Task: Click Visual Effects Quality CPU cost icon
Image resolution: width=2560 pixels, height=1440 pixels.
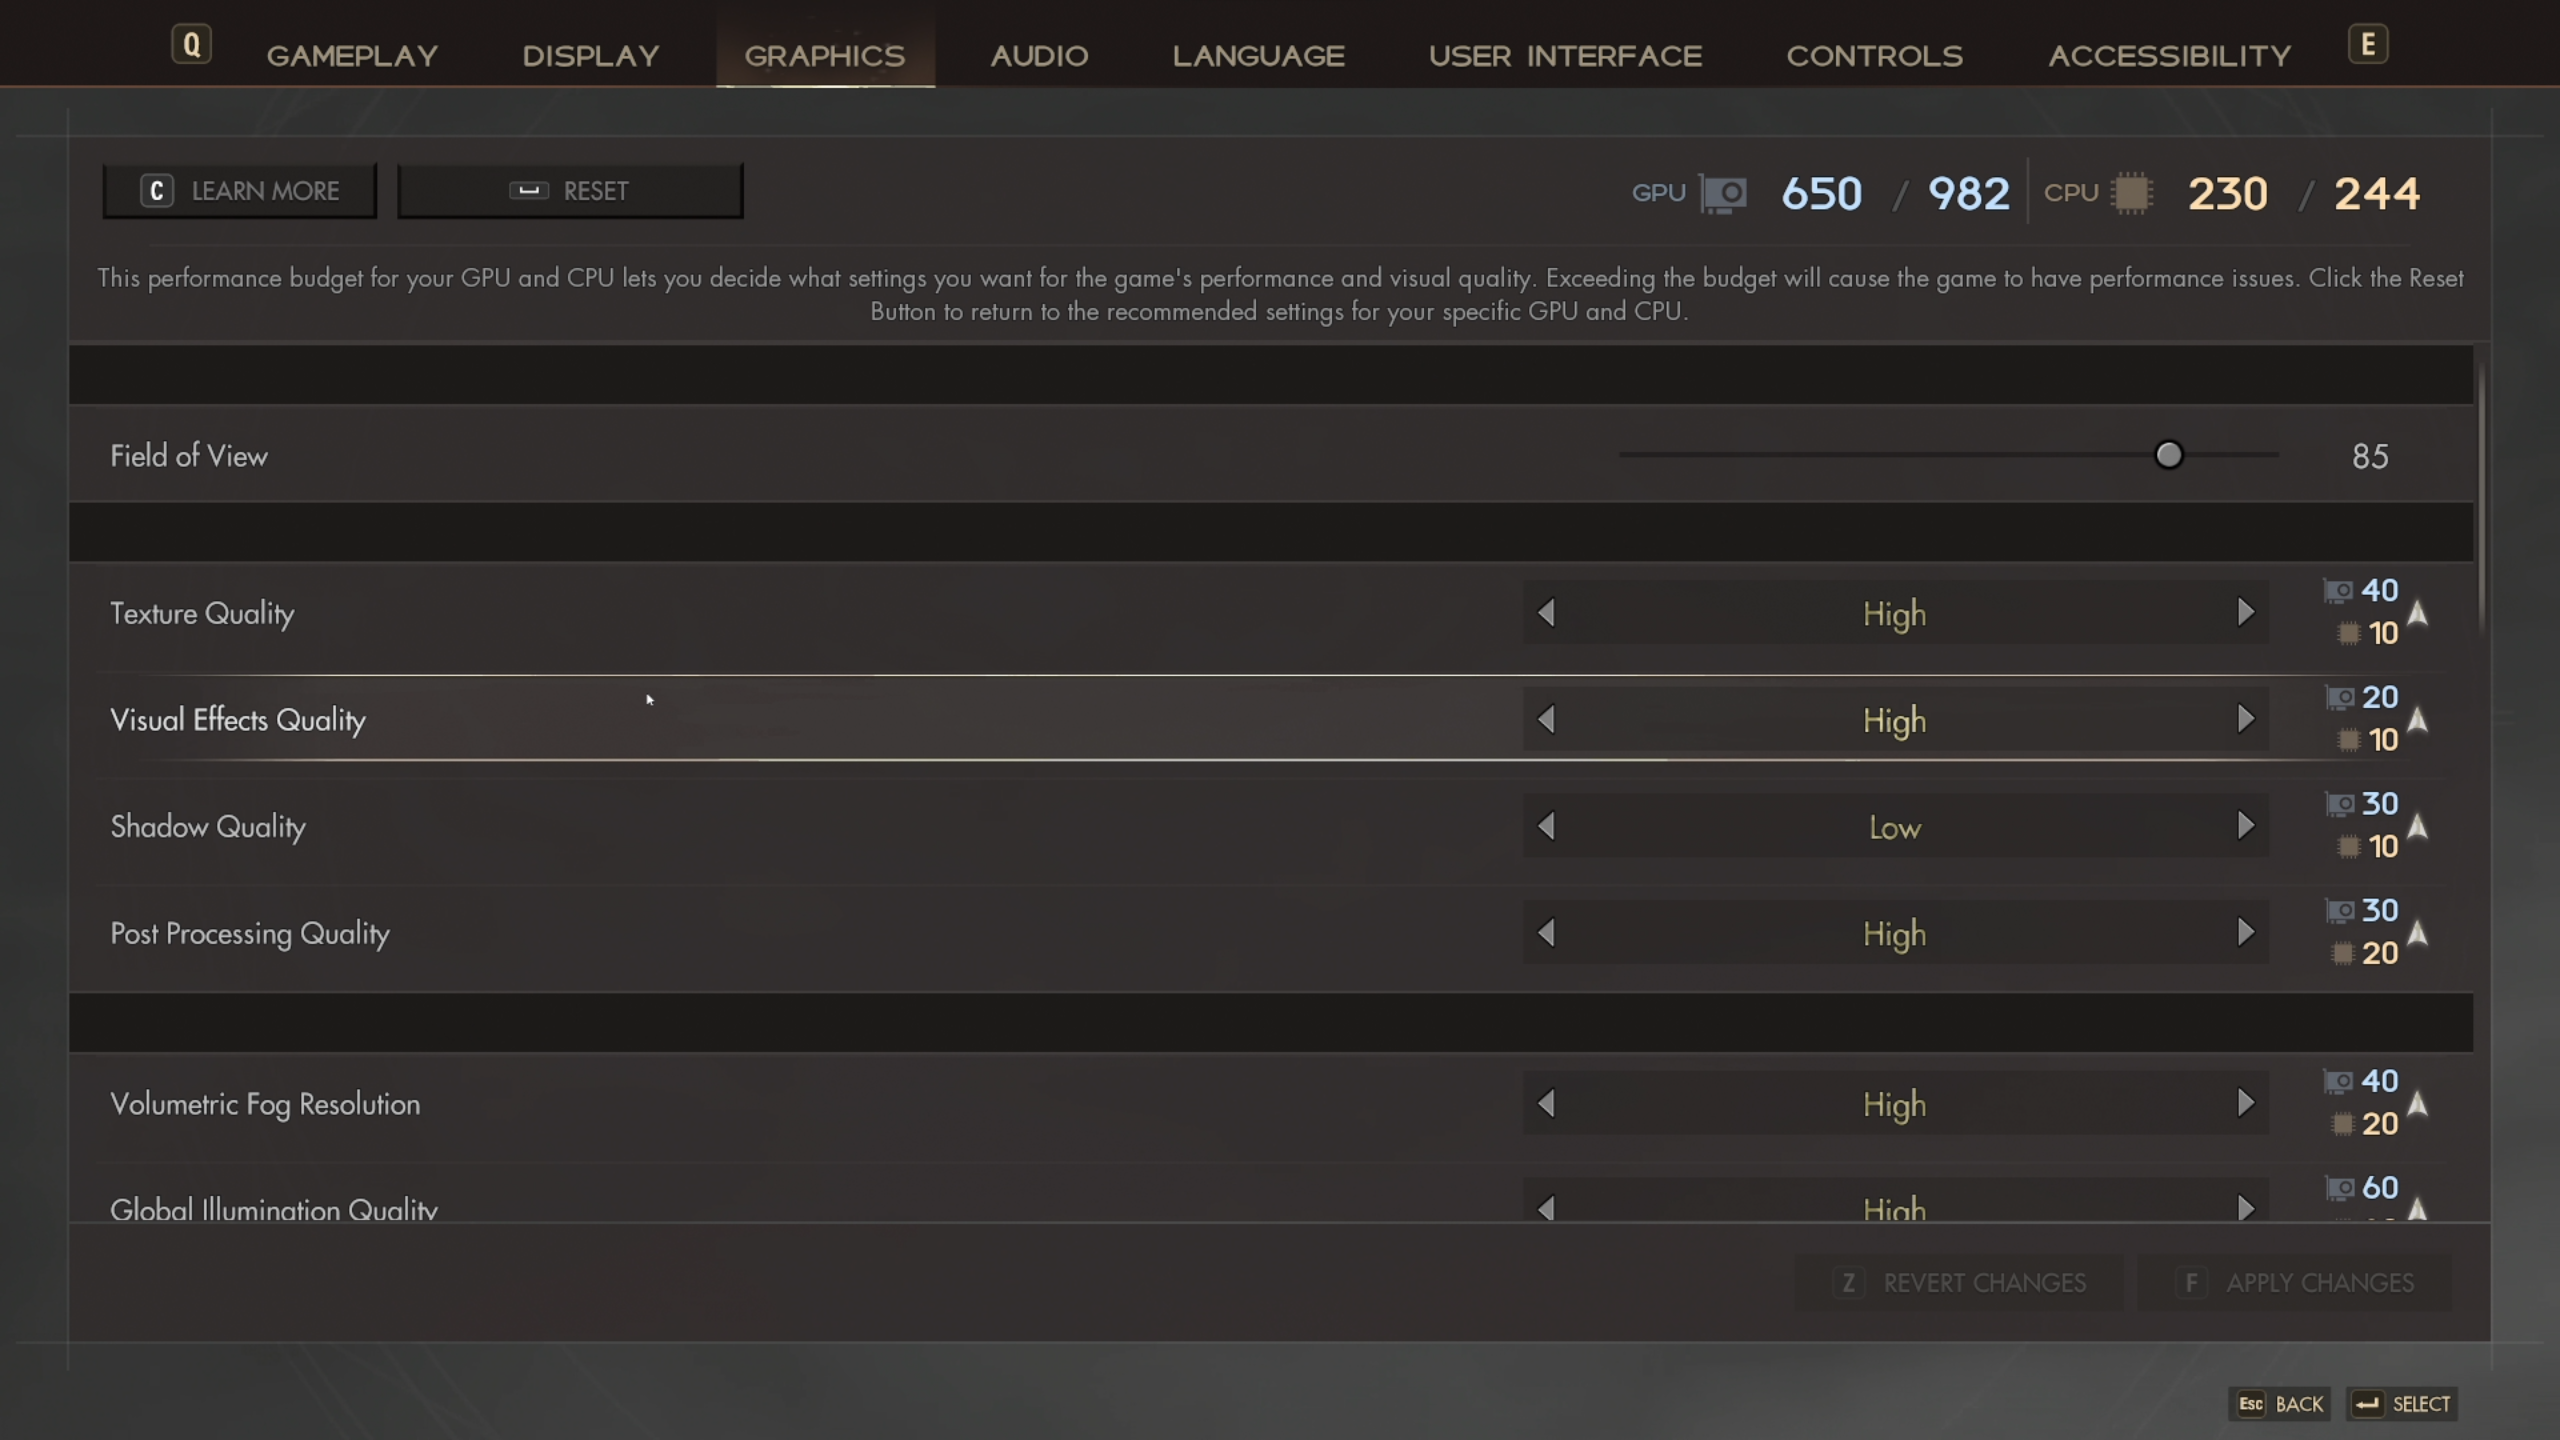Action: [x=2348, y=740]
